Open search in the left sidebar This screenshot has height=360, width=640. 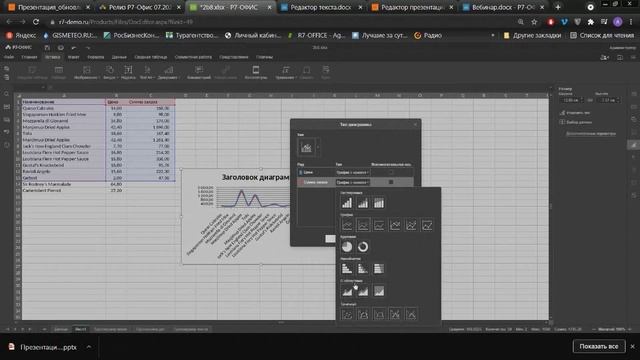click(x=7, y=94)
